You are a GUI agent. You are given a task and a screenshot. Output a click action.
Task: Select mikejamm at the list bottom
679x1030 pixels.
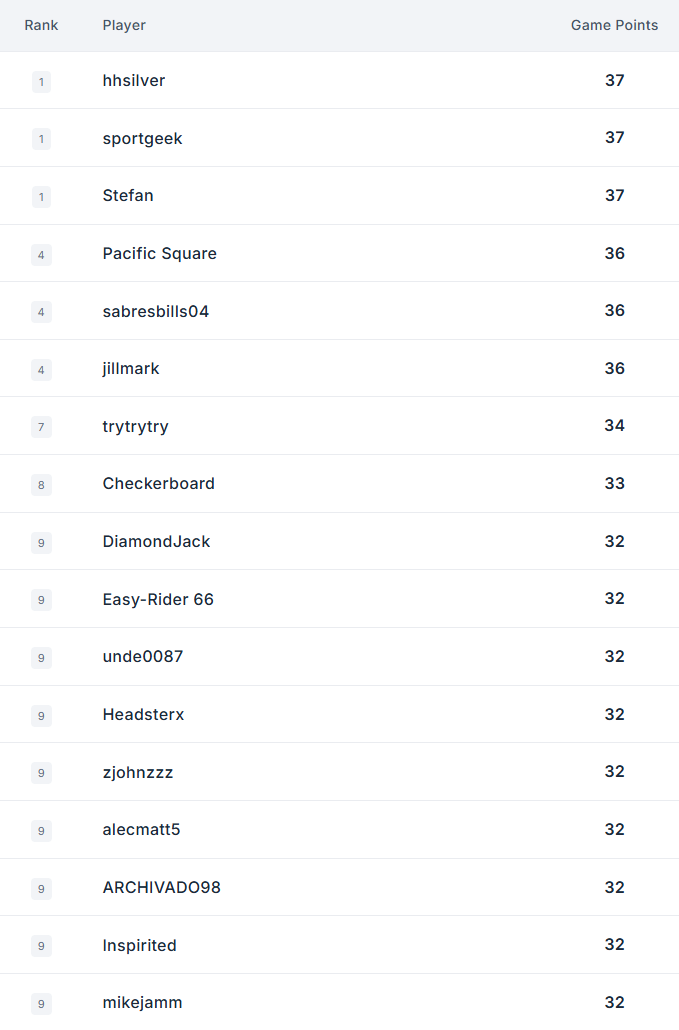(x=142, y=1002)
